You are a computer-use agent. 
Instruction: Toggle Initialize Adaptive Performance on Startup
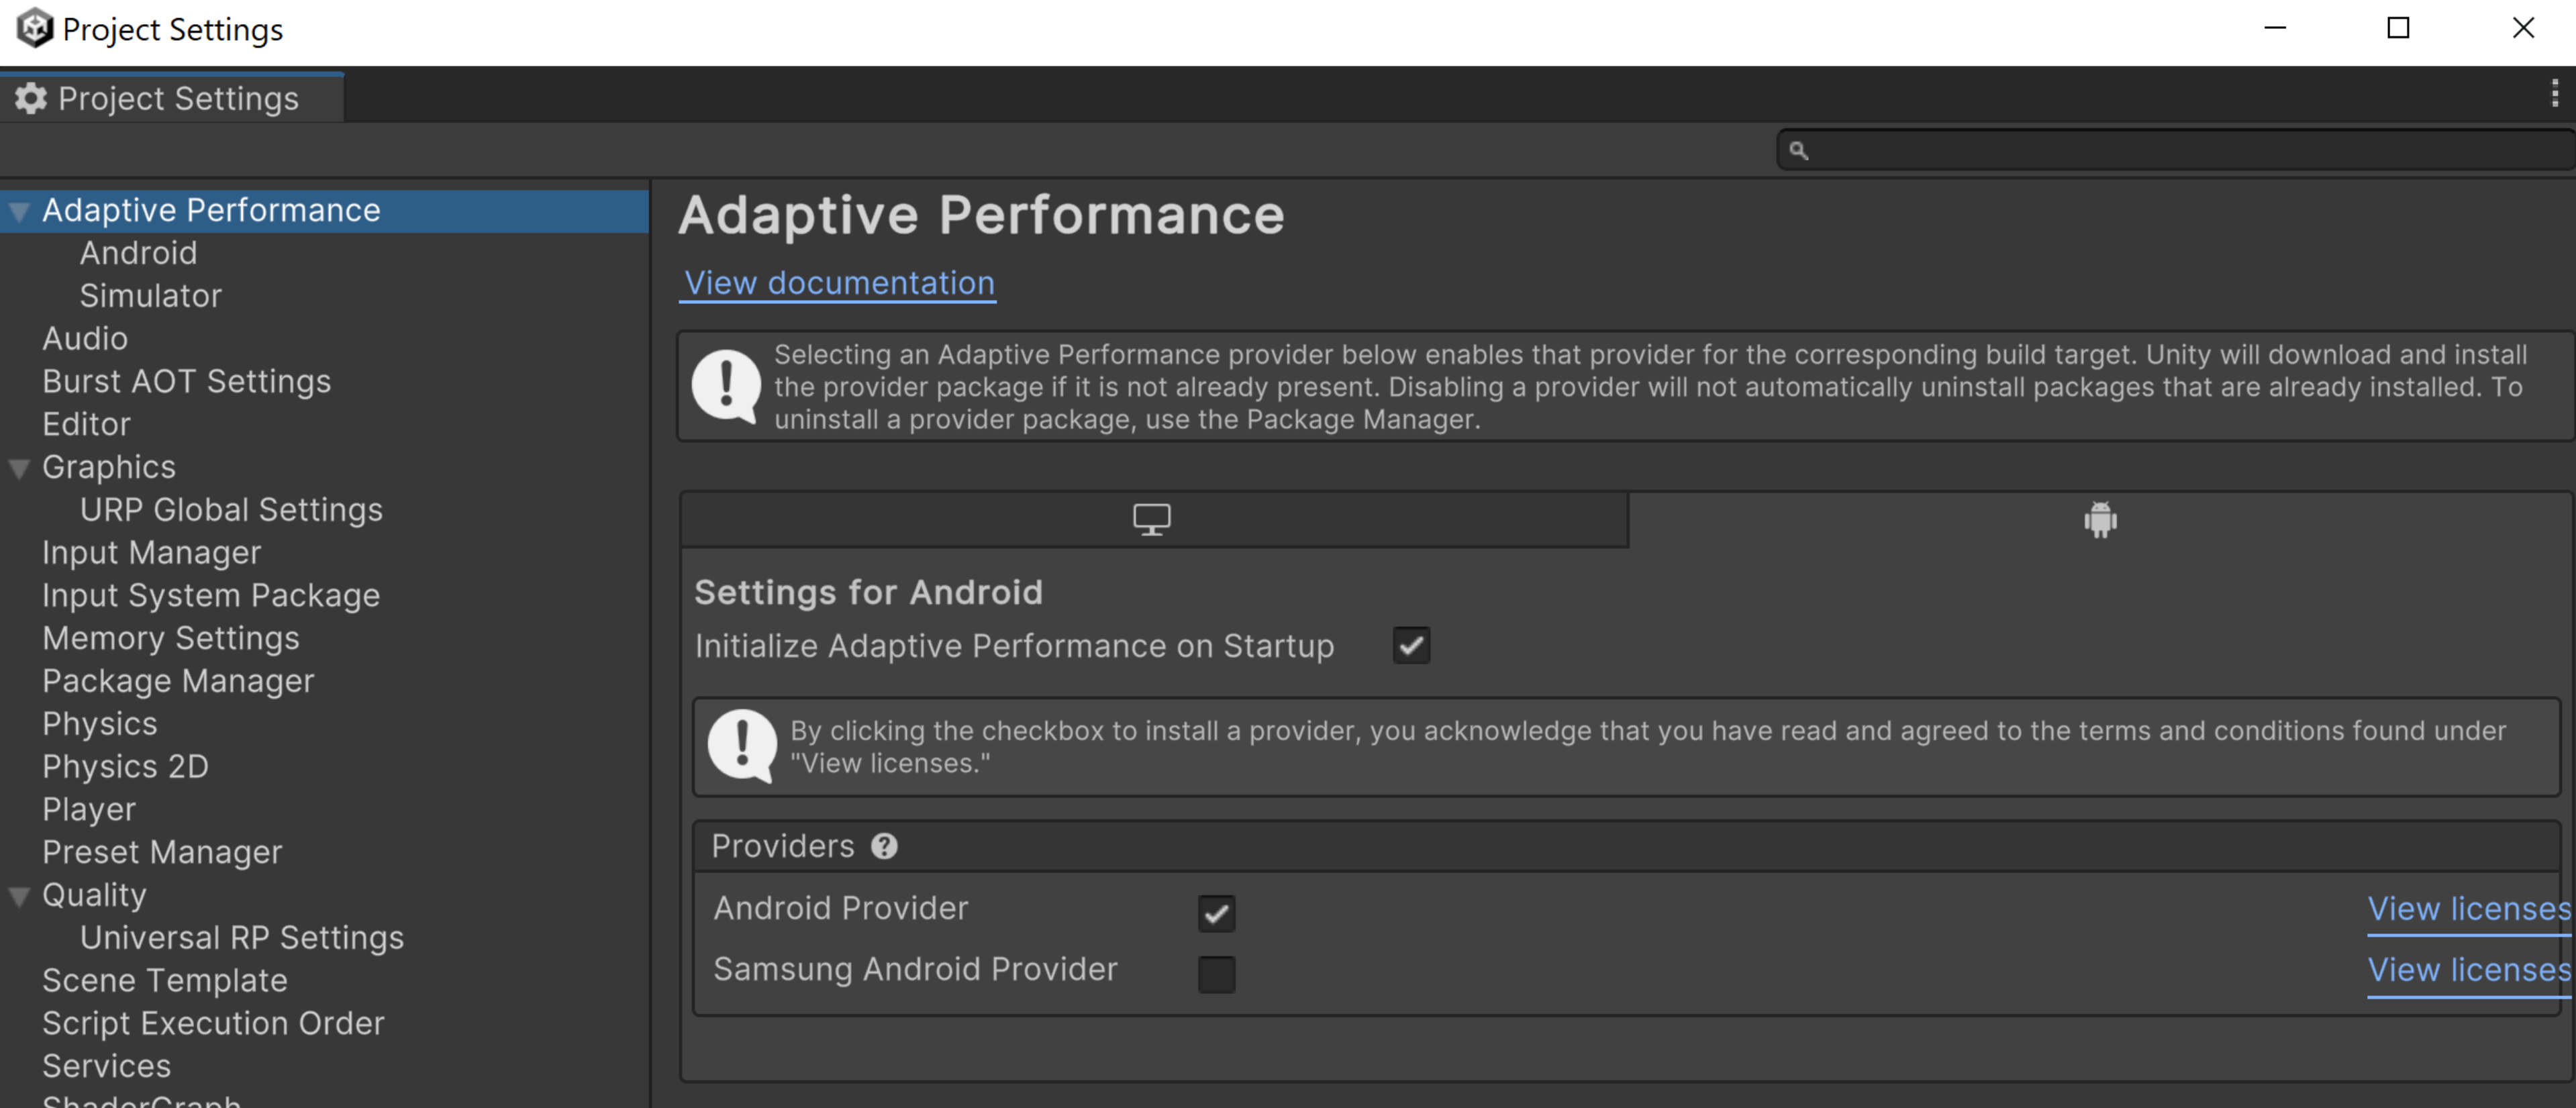tap(1409, 644)
